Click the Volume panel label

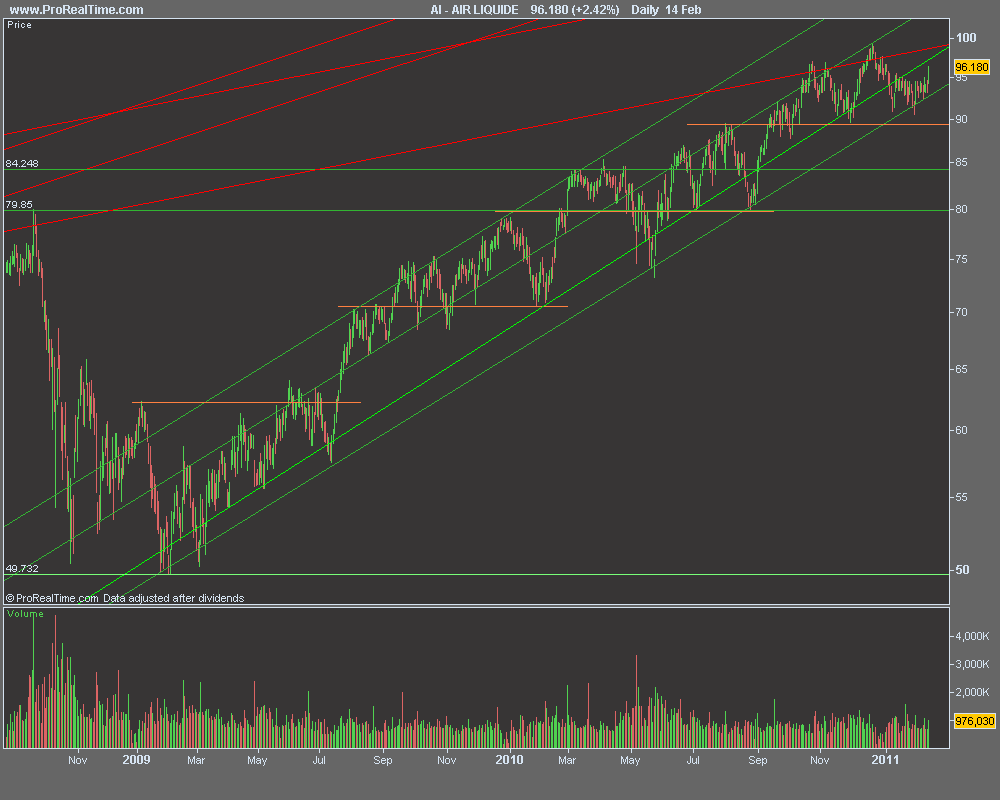26,614
